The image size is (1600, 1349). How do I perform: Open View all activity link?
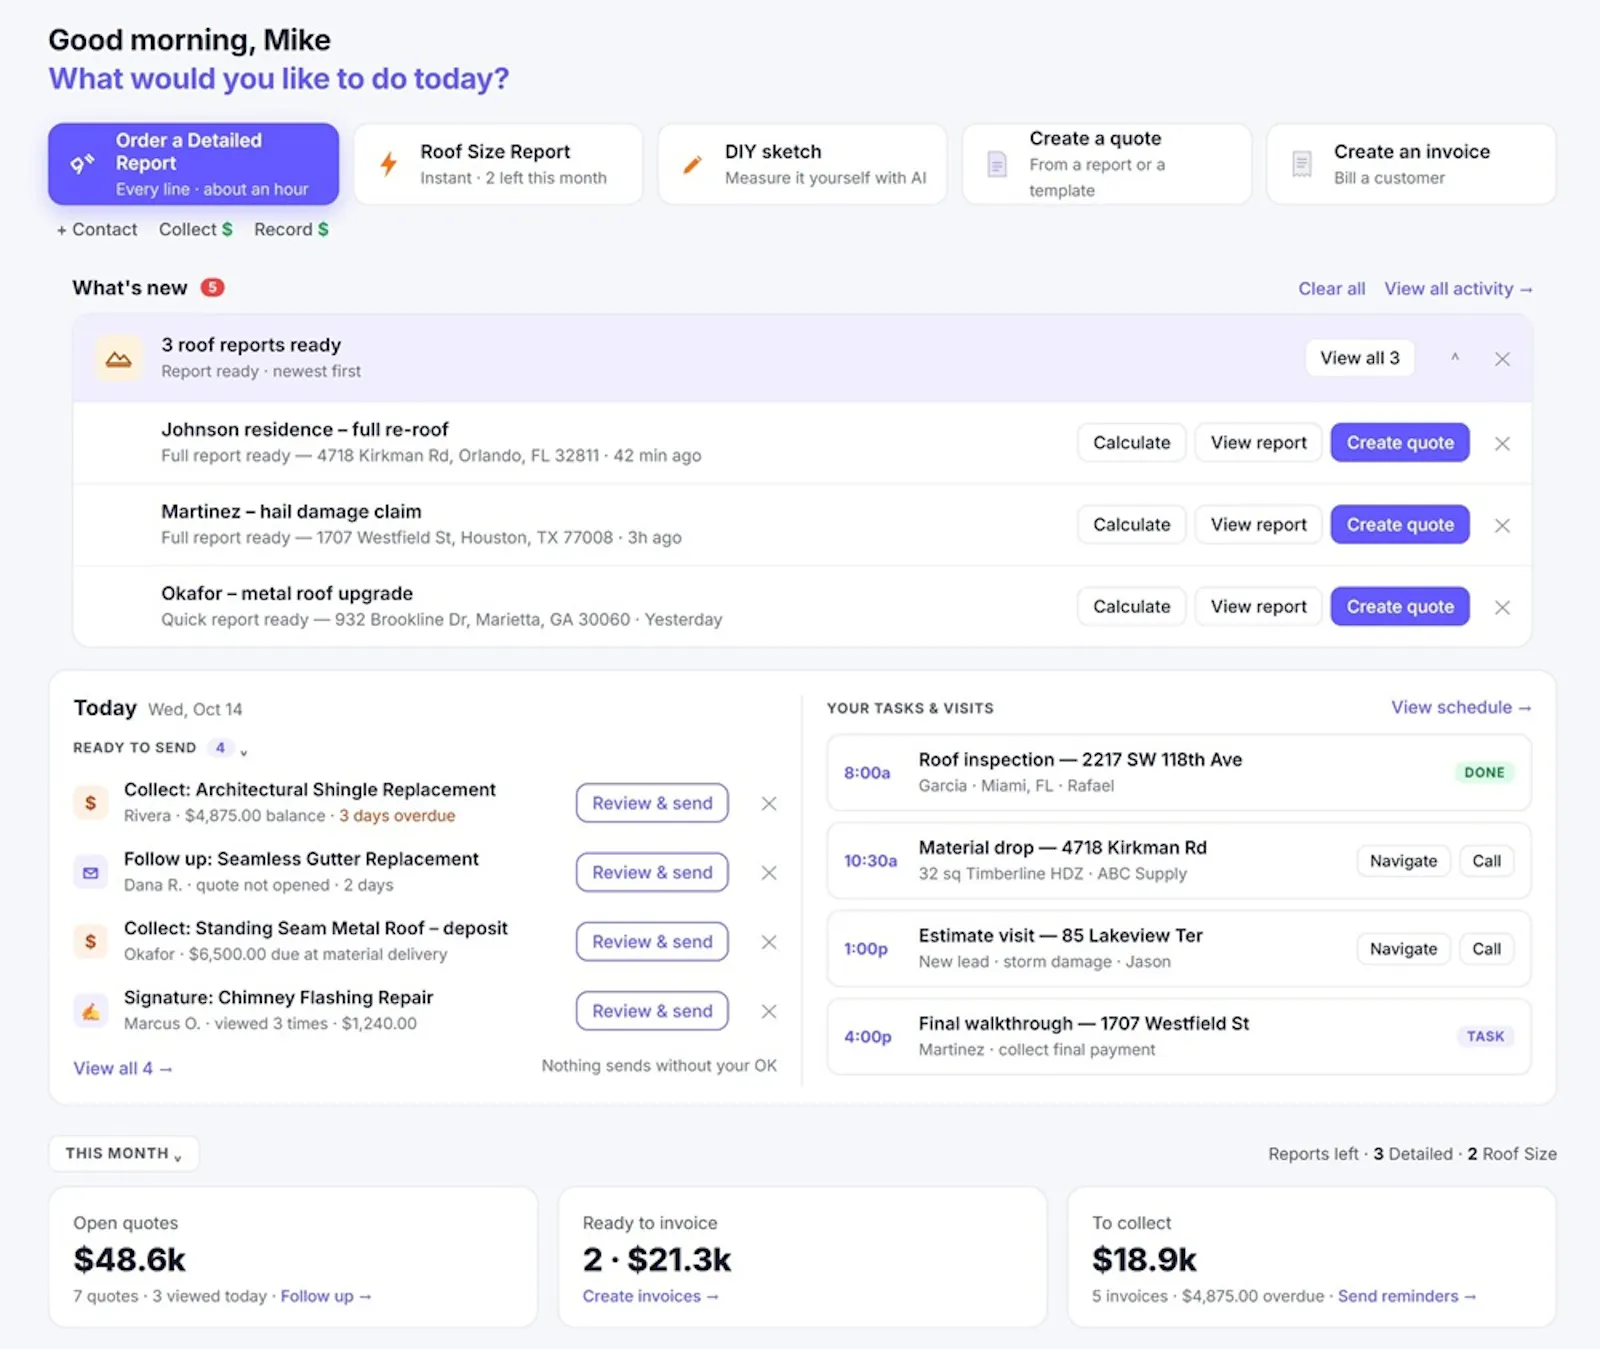(1458, 289)
